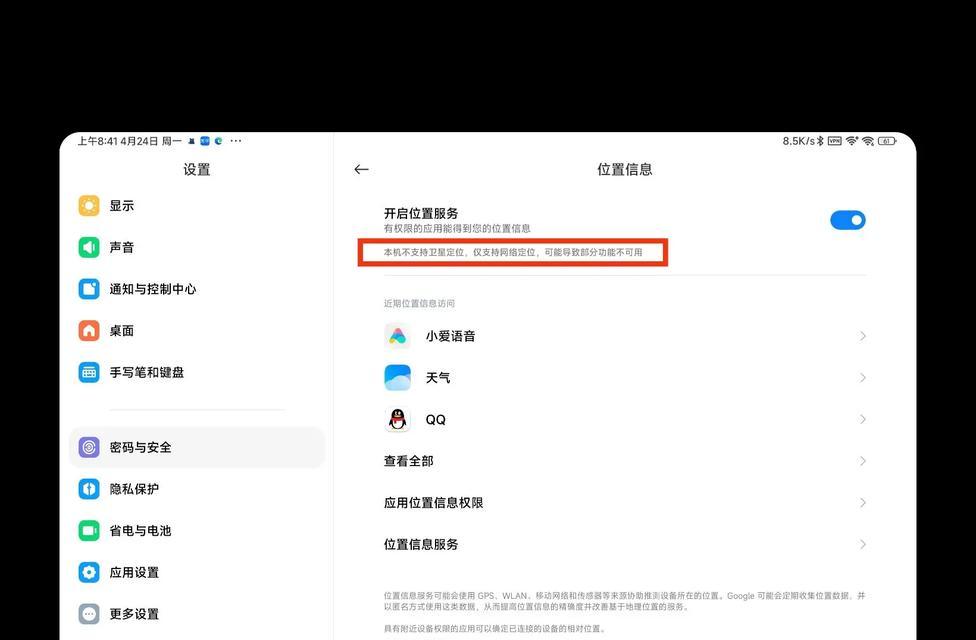Tap the 近期位置信息访问 section header
976x640 pixels.
419,304
